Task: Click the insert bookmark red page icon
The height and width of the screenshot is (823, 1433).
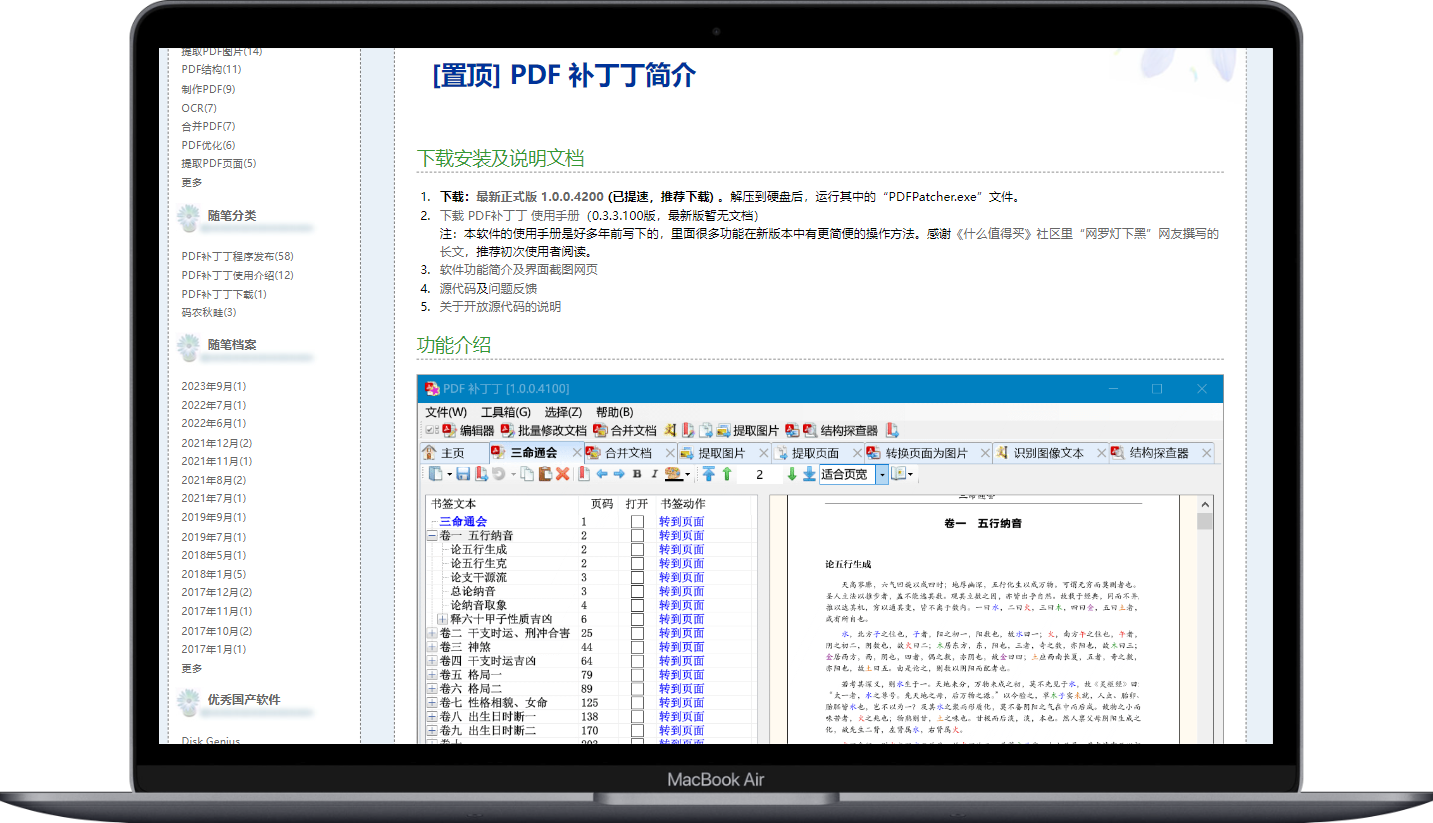Action: tap(584, 474)
